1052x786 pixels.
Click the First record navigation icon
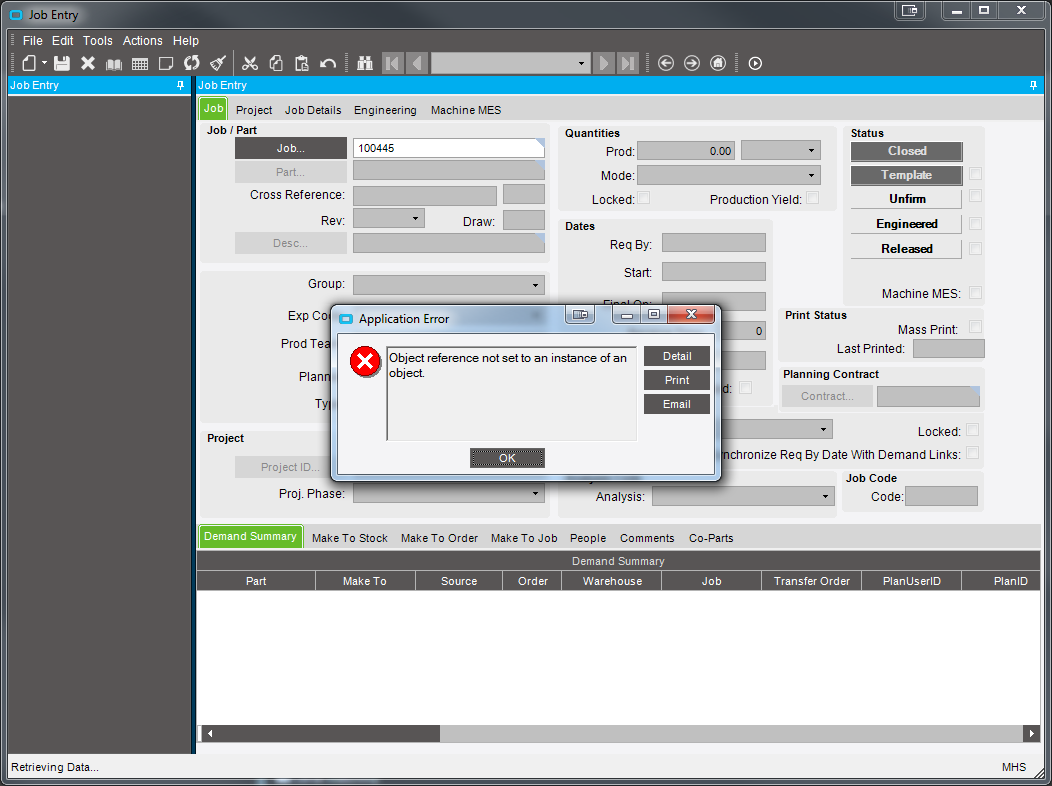point(392,63)
